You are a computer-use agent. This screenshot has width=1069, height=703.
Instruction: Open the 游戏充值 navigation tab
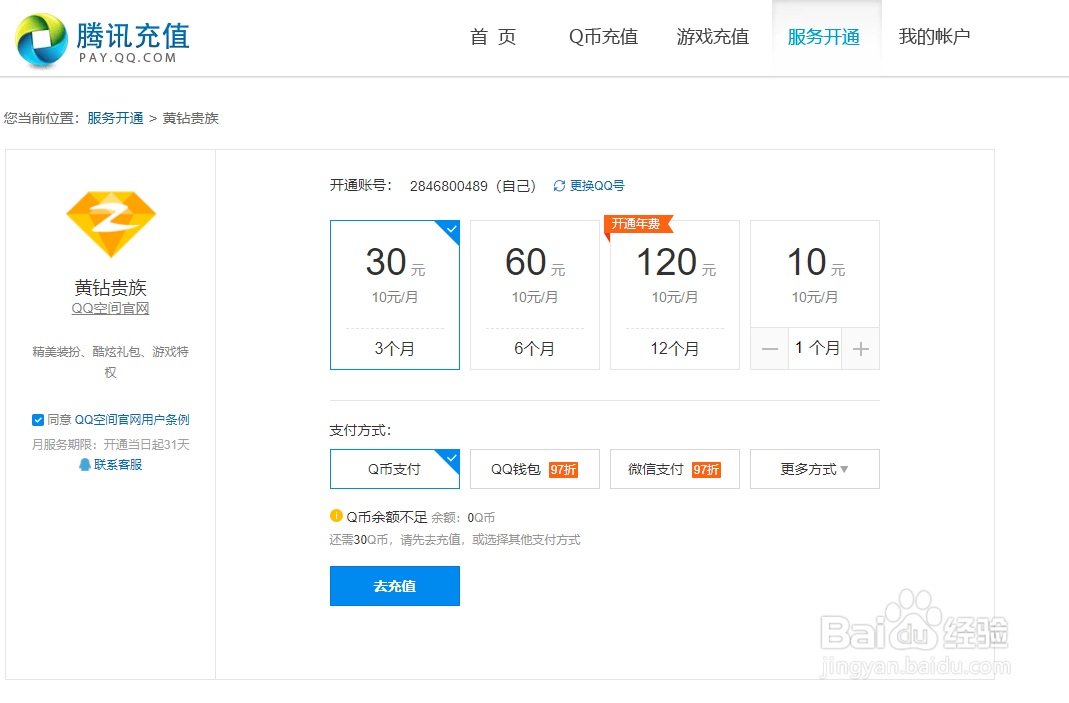pyautogui.click(x=712, y=37)
